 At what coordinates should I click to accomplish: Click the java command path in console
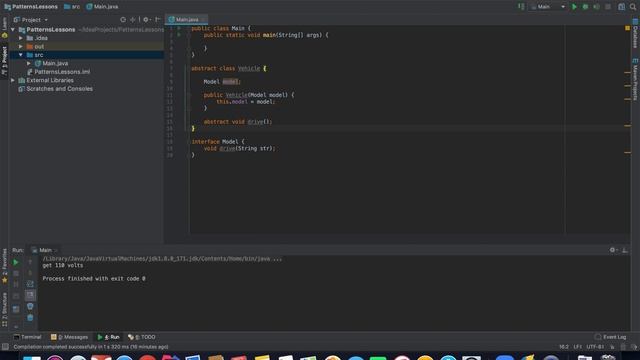pyautogui.click(x=162, y=259)
